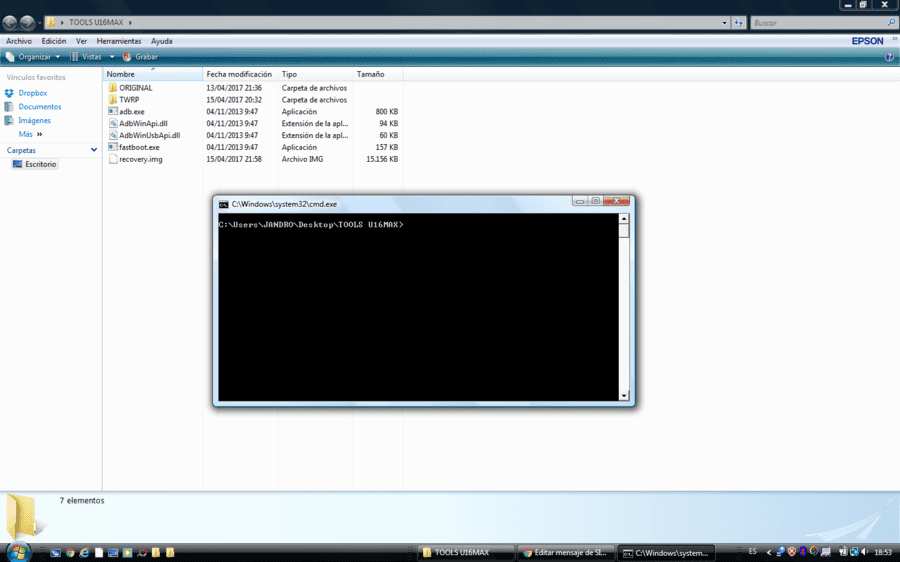Image resolution: width=900 pixels, height=562 pixels.
Task: Open the Vistas dropdown arrow
Action: (112, 57)
